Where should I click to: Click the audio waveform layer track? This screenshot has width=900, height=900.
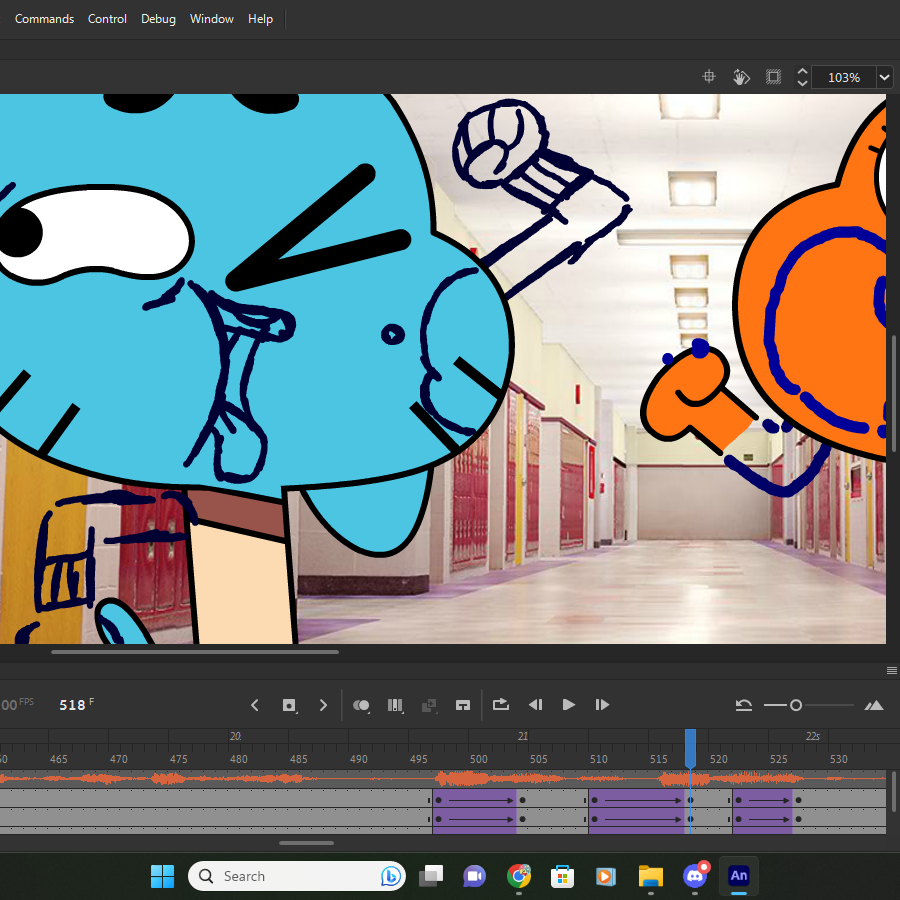tap(443, 779)
